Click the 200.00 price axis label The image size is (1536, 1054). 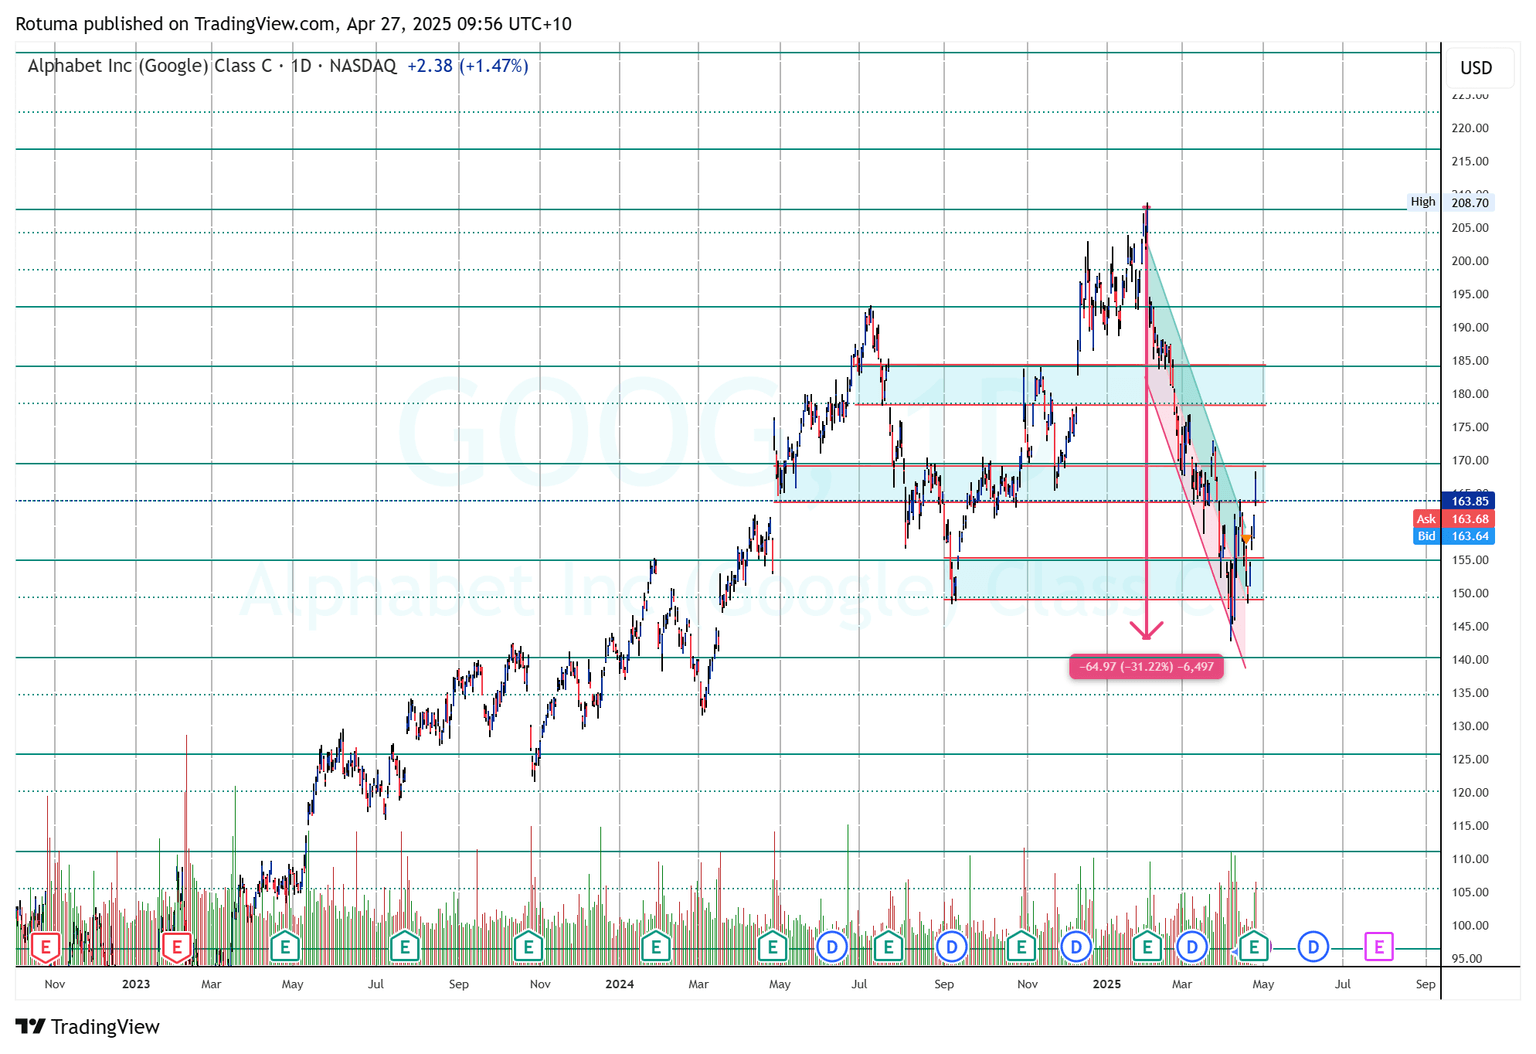(x=1470, y=261)
